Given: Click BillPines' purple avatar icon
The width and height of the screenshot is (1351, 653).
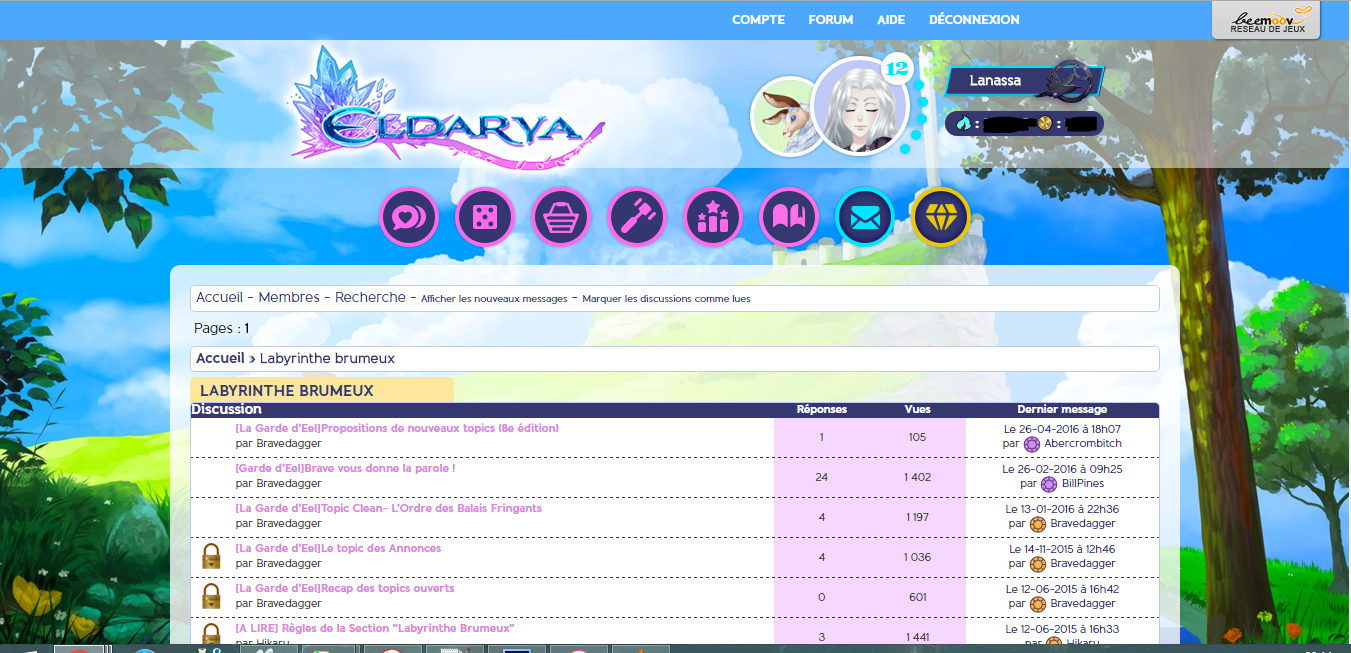Looking at the screenshot, I should pyautogui.click(x=1049, y=484).
